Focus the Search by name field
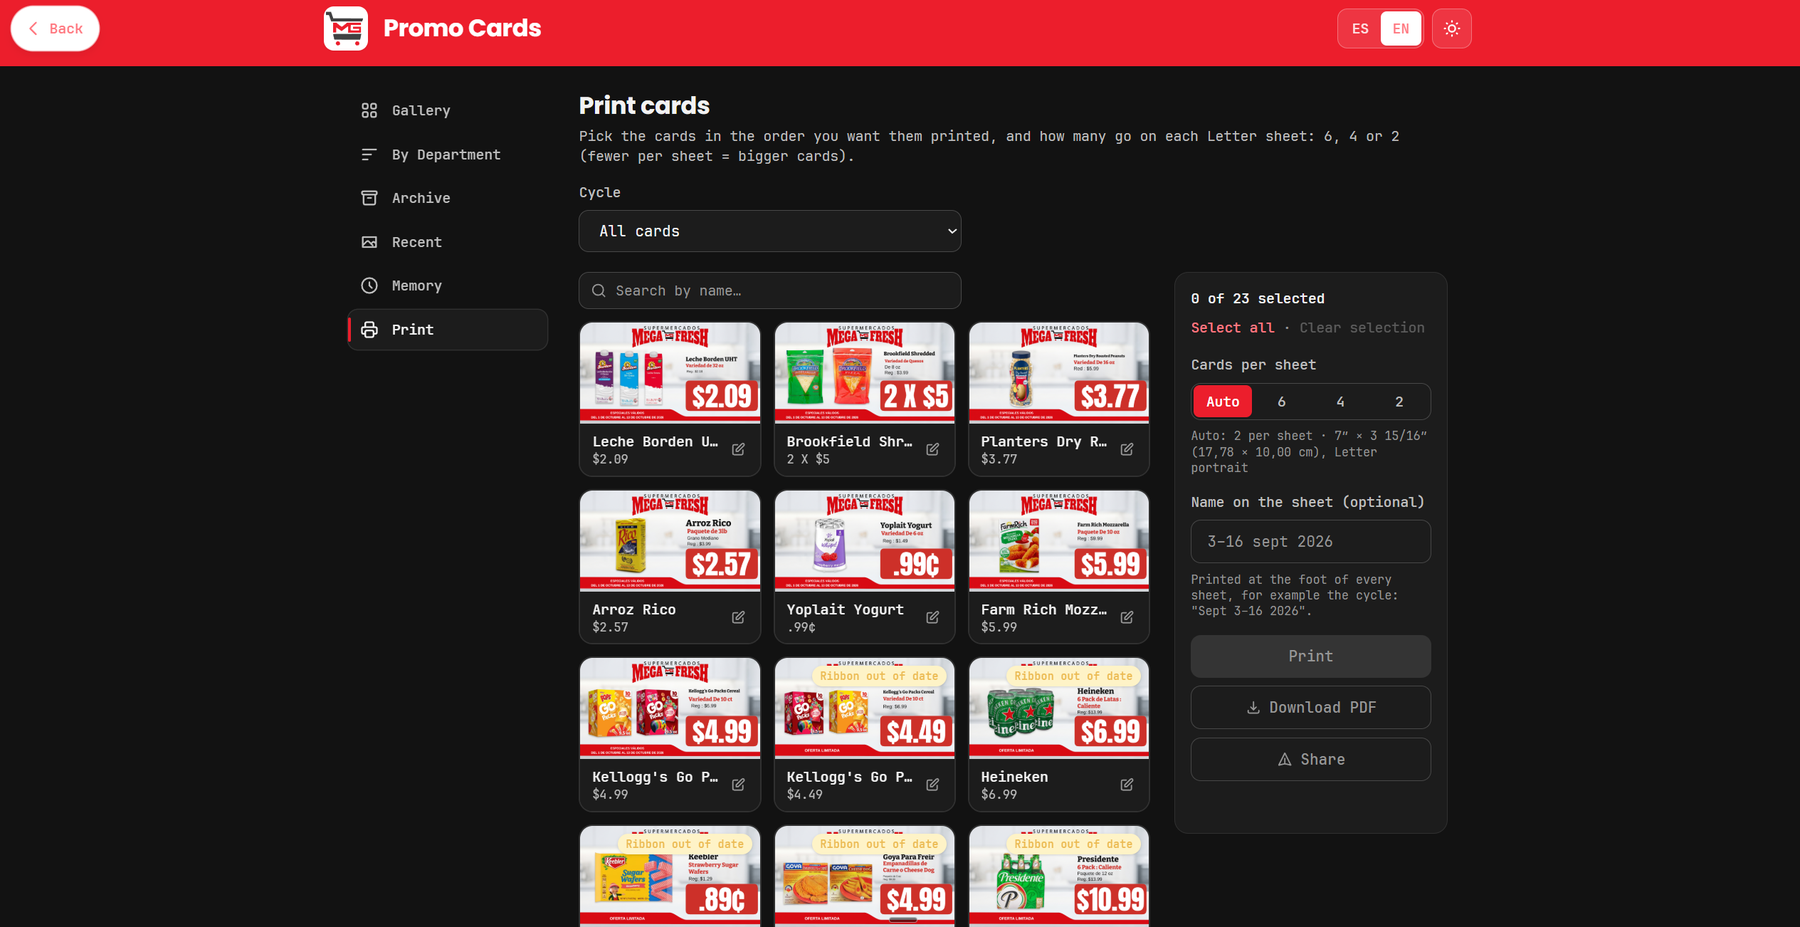 770,291
